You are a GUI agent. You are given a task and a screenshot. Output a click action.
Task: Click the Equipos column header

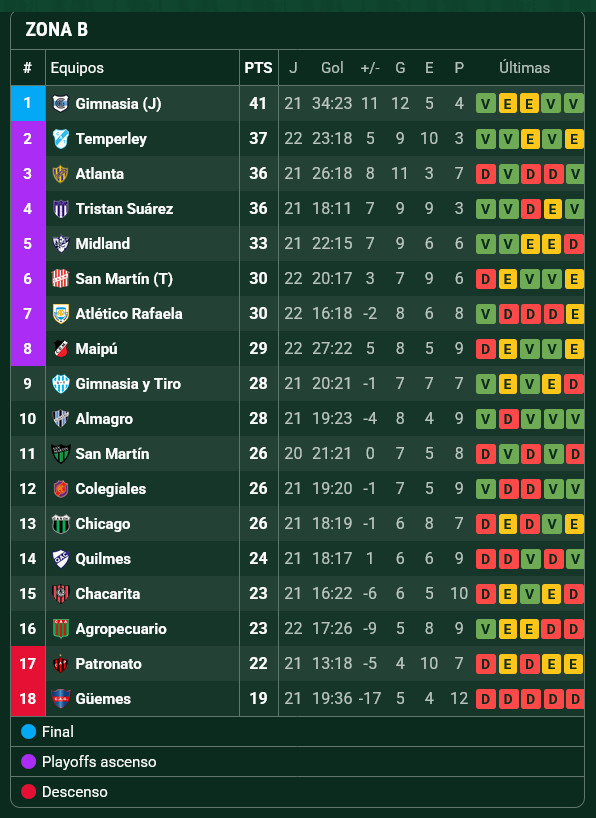77,68
